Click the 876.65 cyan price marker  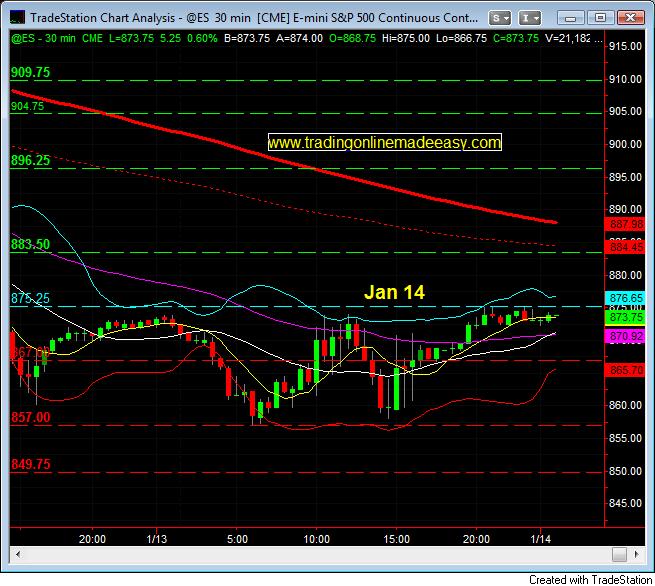click(x=625, y=298)
